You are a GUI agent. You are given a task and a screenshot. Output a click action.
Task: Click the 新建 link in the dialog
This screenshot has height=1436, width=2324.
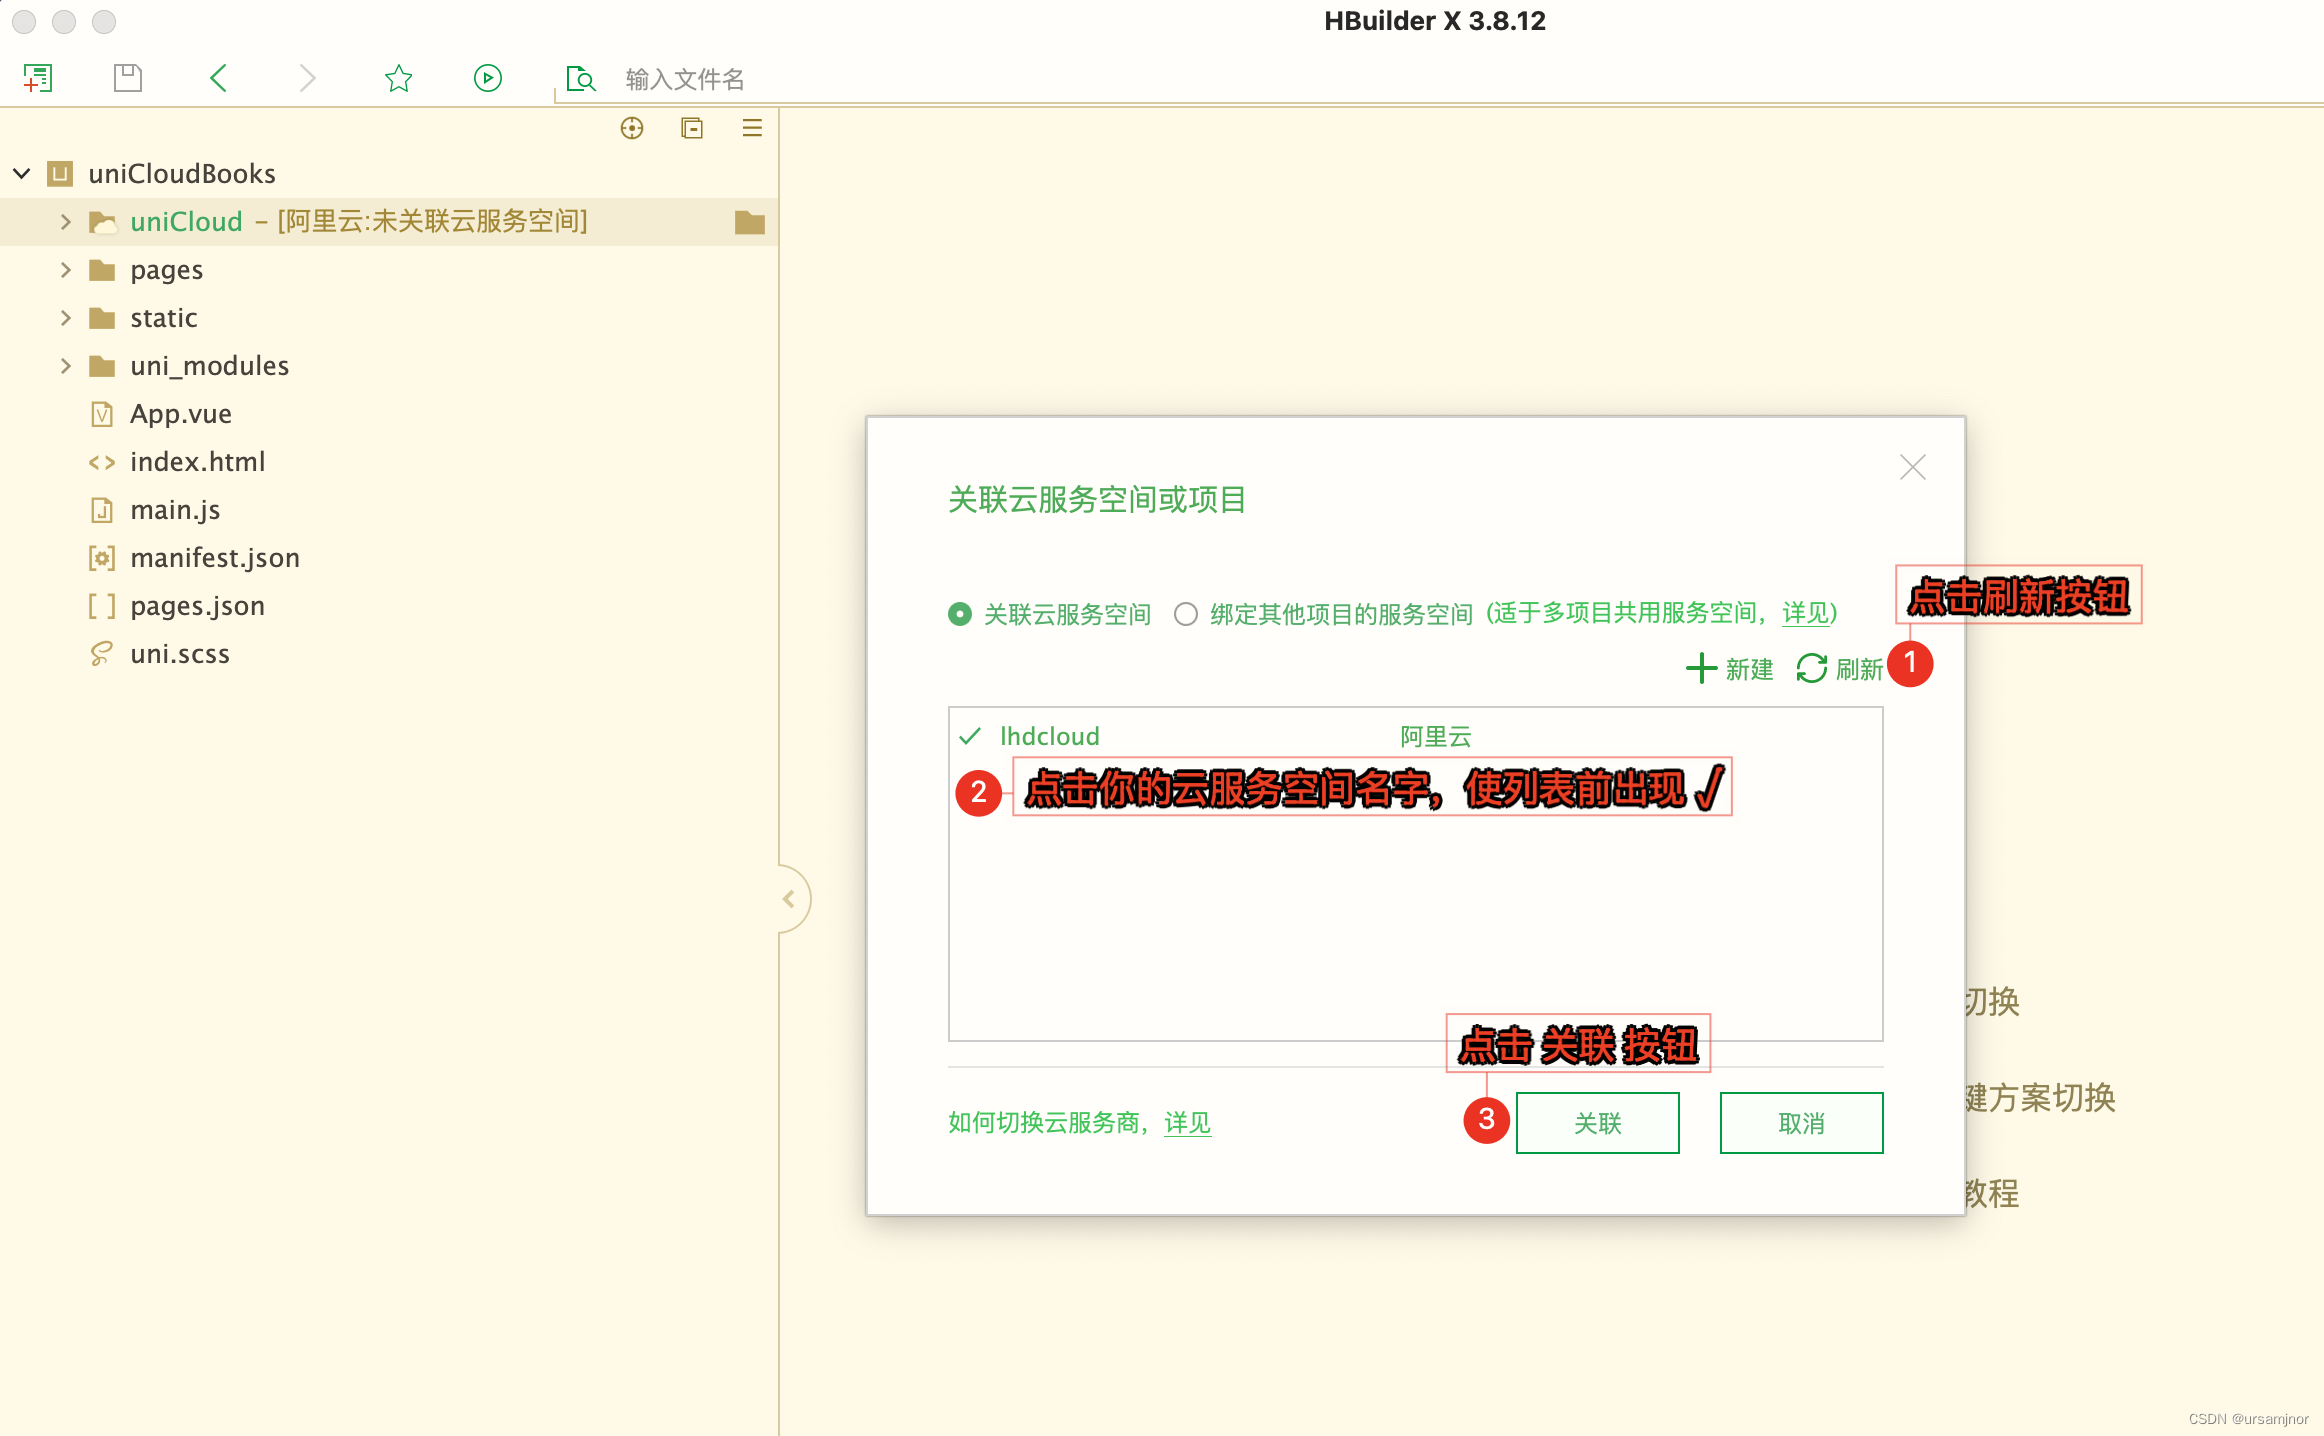(x=1749, y=669)
